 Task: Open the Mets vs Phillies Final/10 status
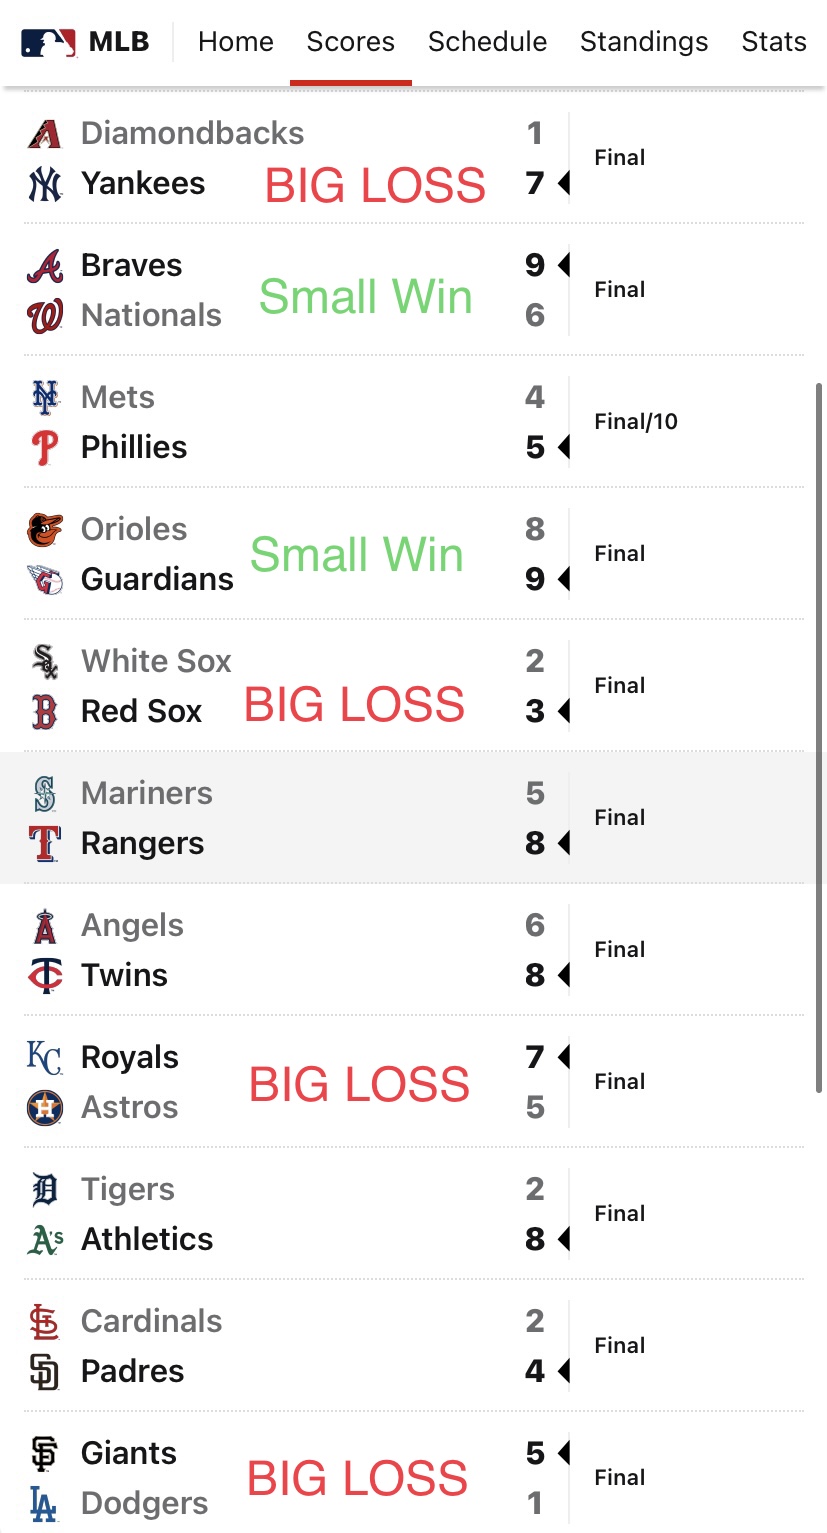pos(636,422)
